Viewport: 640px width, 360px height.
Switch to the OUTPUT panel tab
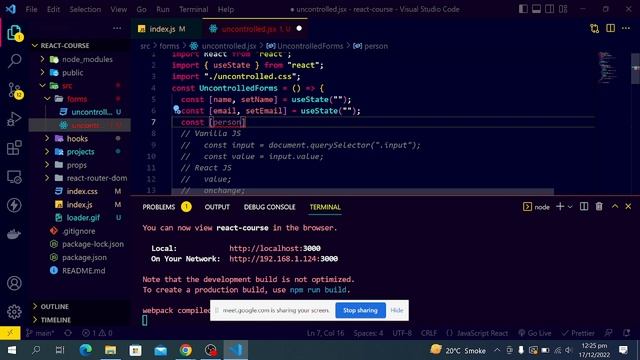[x=217, y=207]
